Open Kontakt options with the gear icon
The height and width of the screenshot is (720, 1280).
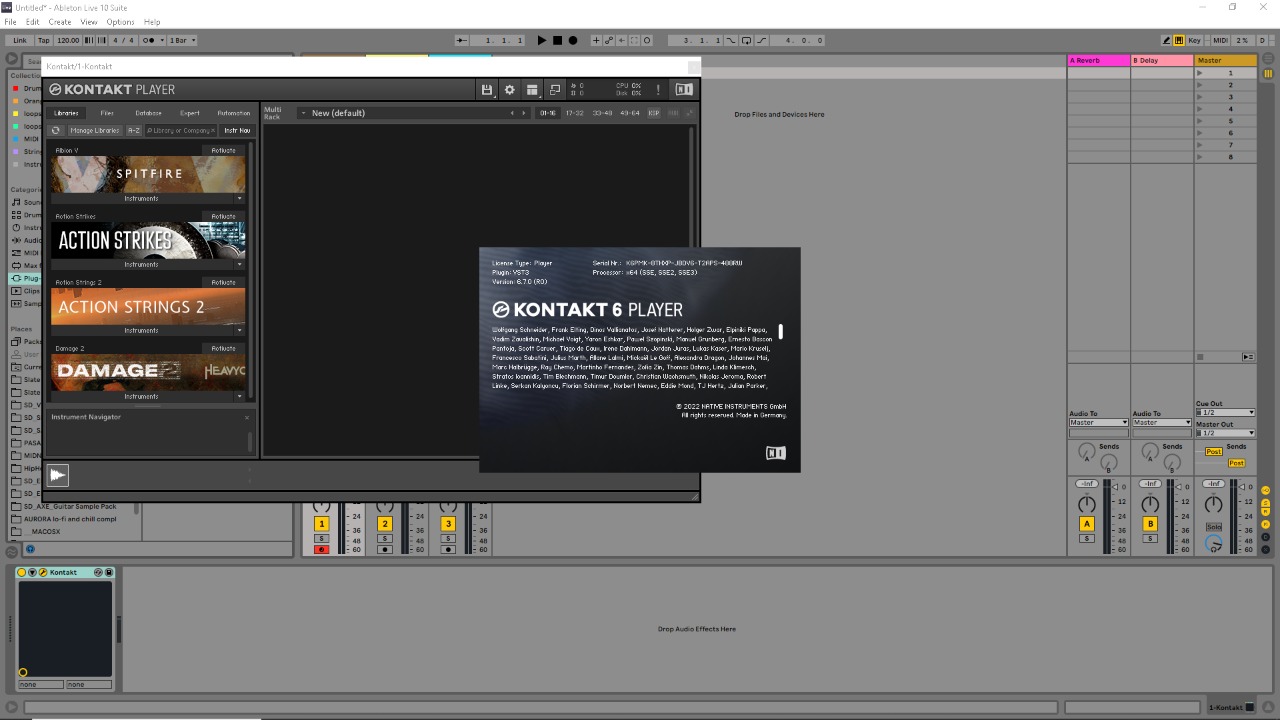pos(509,89)
